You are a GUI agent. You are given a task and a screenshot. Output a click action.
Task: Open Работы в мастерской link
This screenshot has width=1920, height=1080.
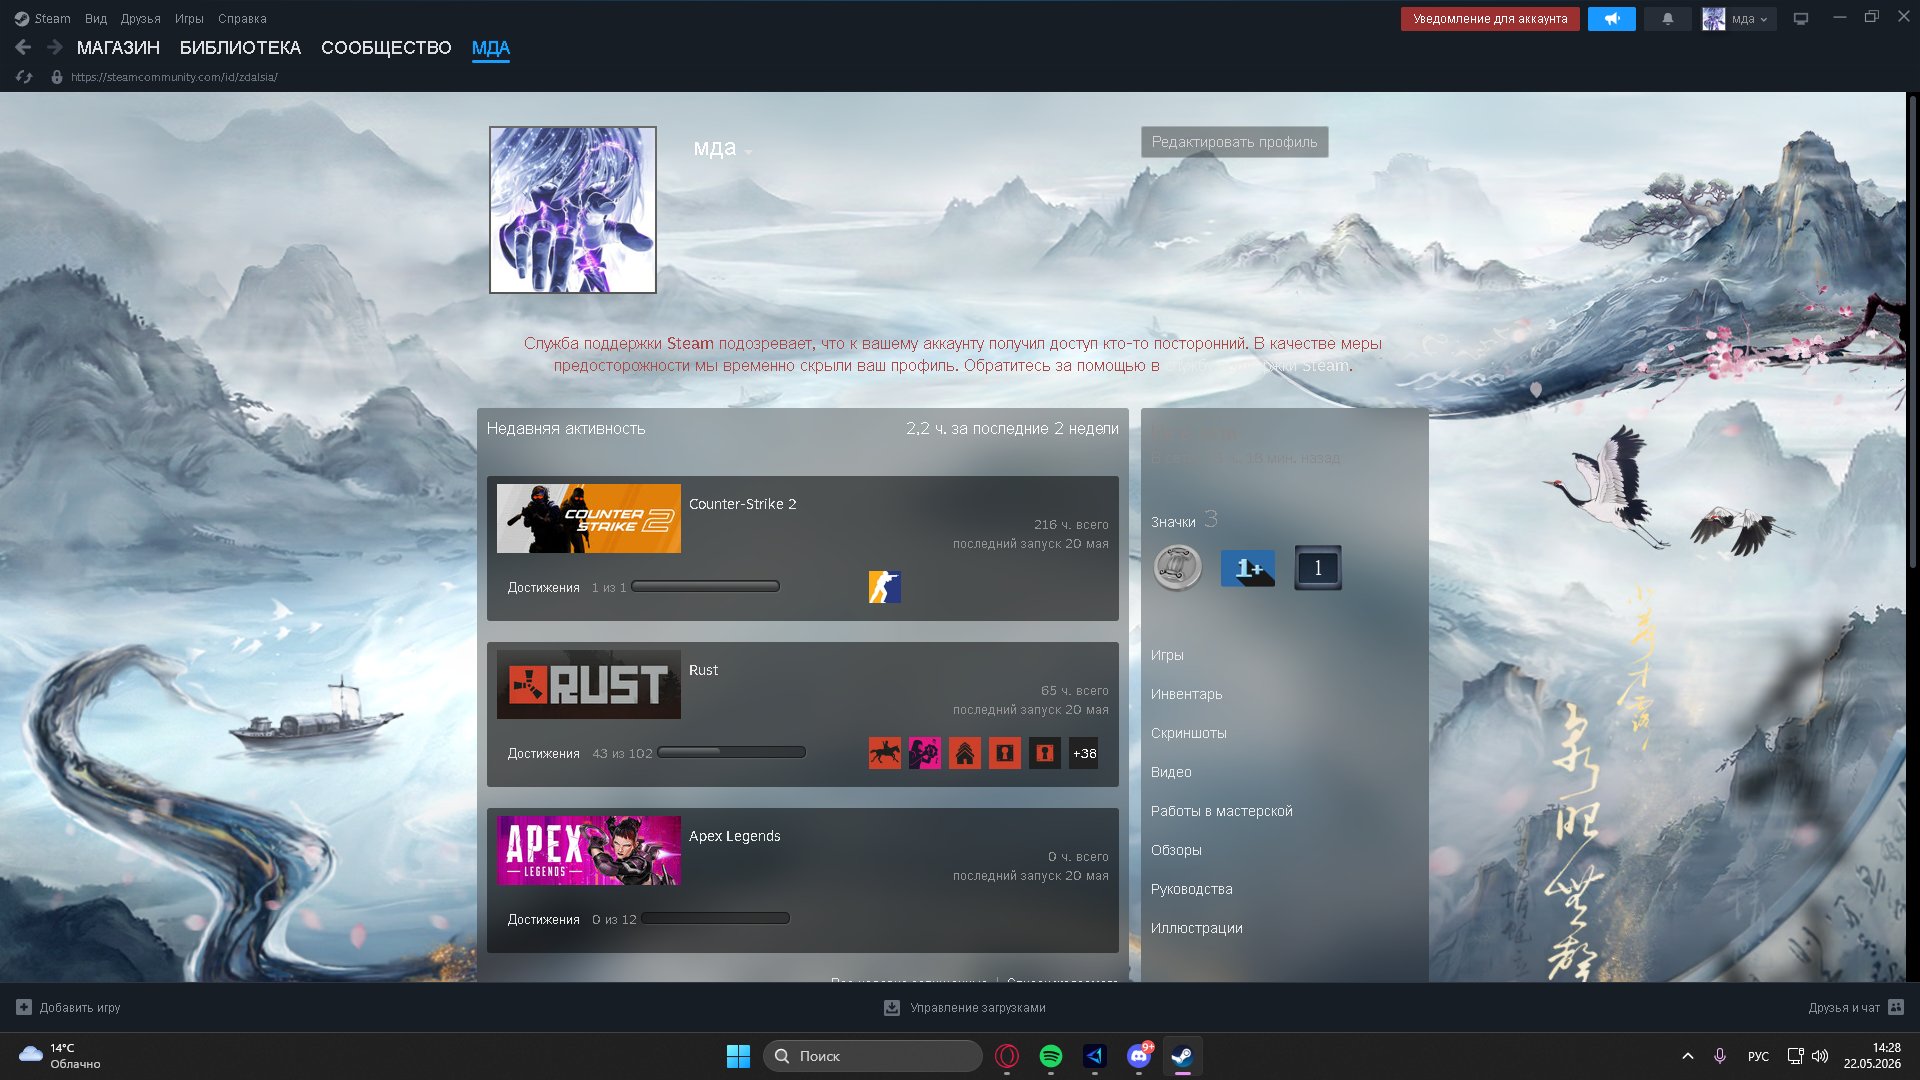[x=1221, y=811]
